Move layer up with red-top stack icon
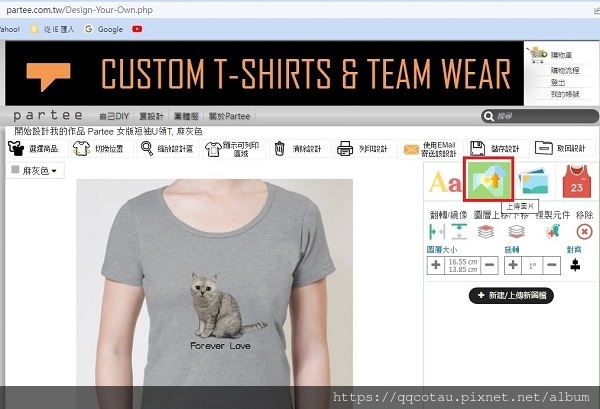Screen dimensions: 600x409 coord(486,231)
